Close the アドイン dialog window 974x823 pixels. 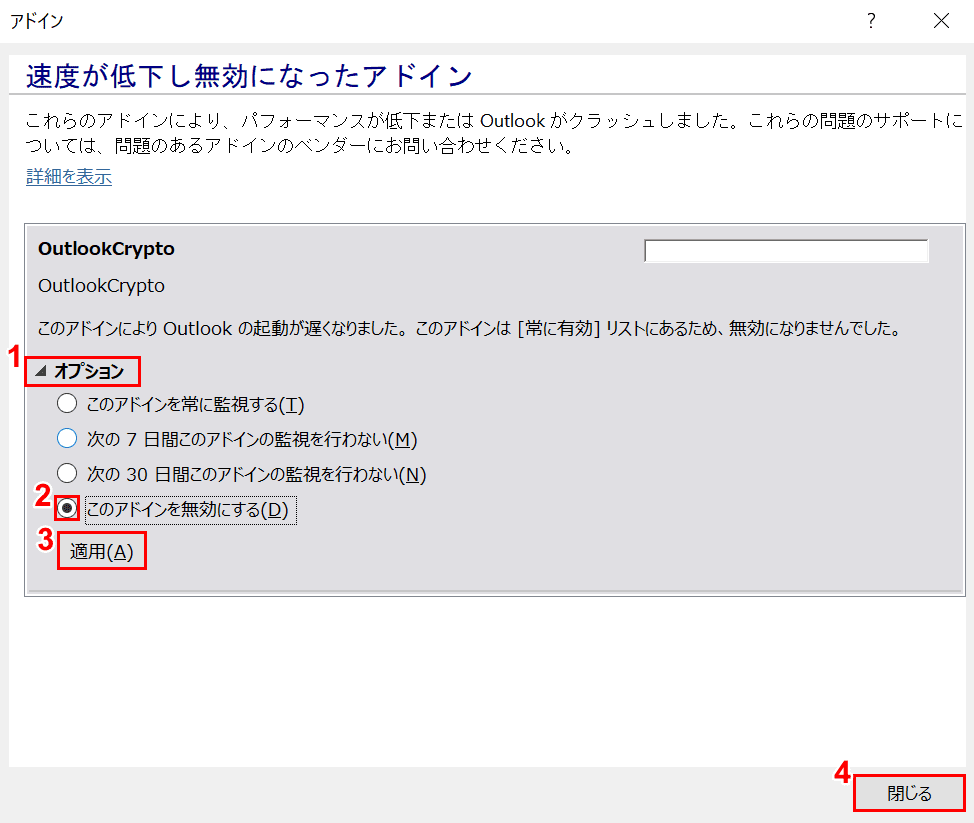pyautogui.click(x=941, y=21)
